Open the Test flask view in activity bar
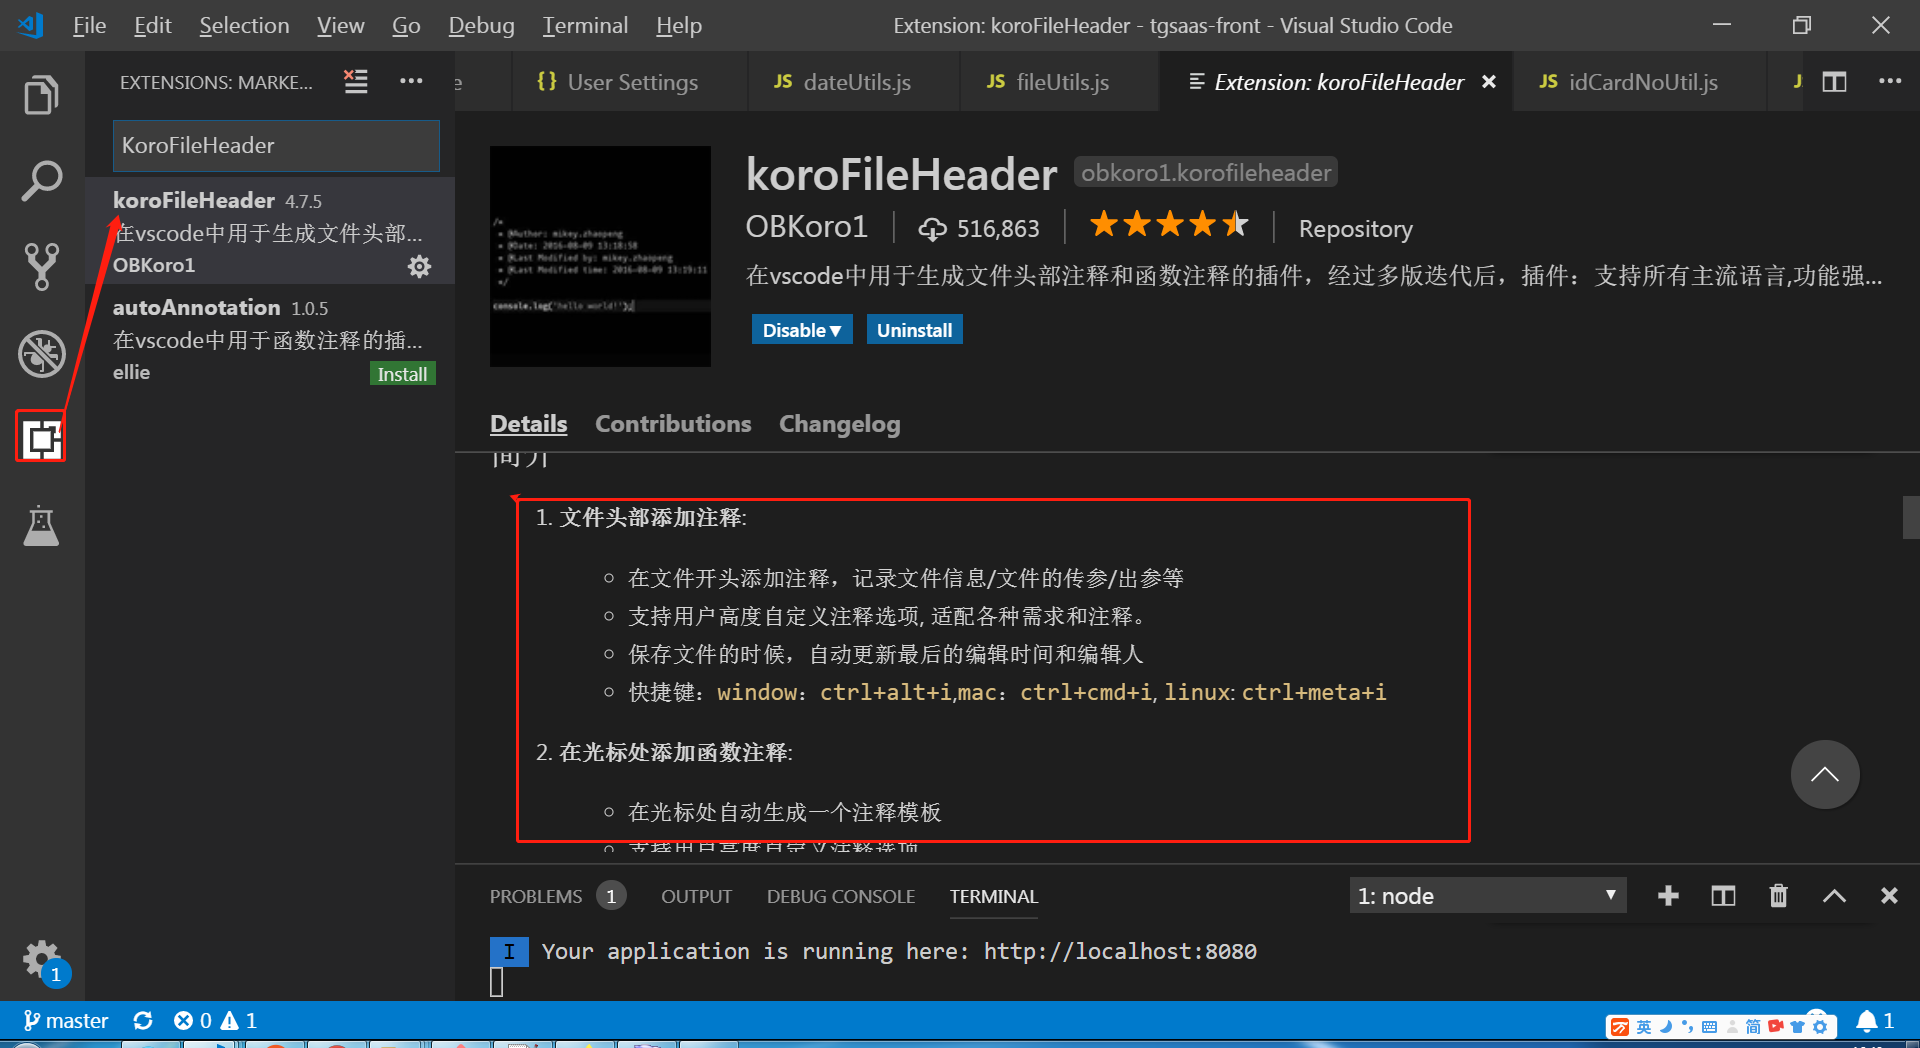Image resolution: width=1920 pixels, height=1048 pixels. 40,526
